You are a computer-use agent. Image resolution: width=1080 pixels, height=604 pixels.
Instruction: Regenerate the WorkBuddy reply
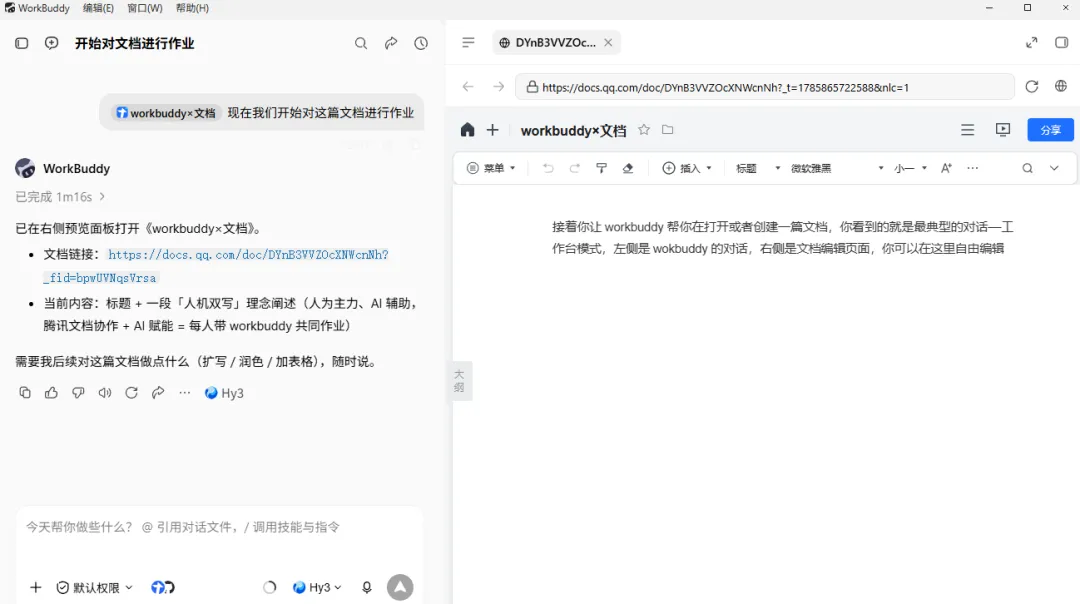pyautogui.click(x=132, y=393)
